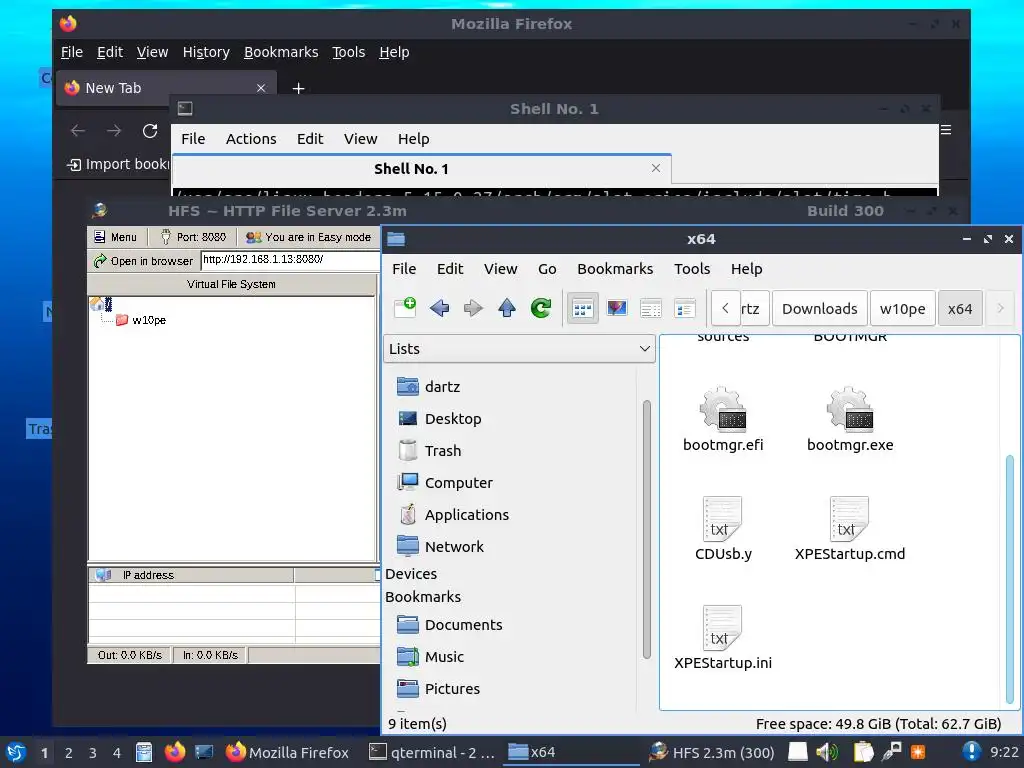This screenshot has width=1024, height=768.
Task: Switch to qterminal task in taskbar
Action: tap(432, 752)
